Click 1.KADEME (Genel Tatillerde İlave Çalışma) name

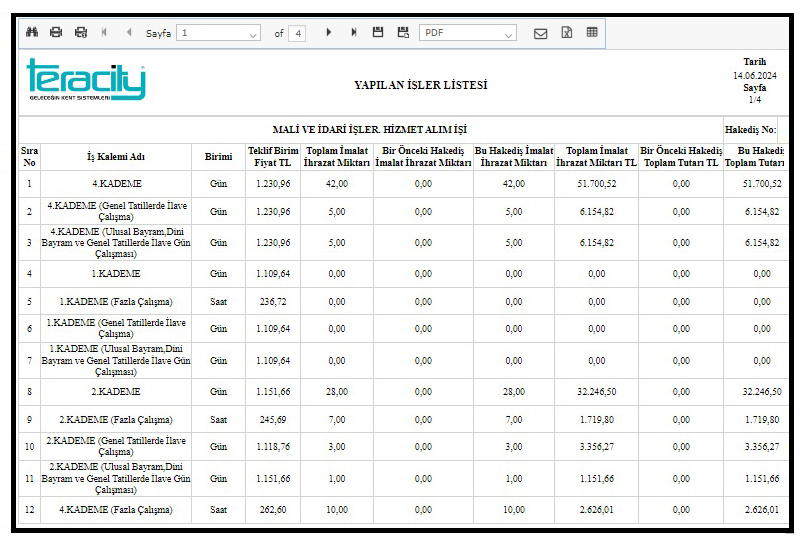(x=116, y=328)
